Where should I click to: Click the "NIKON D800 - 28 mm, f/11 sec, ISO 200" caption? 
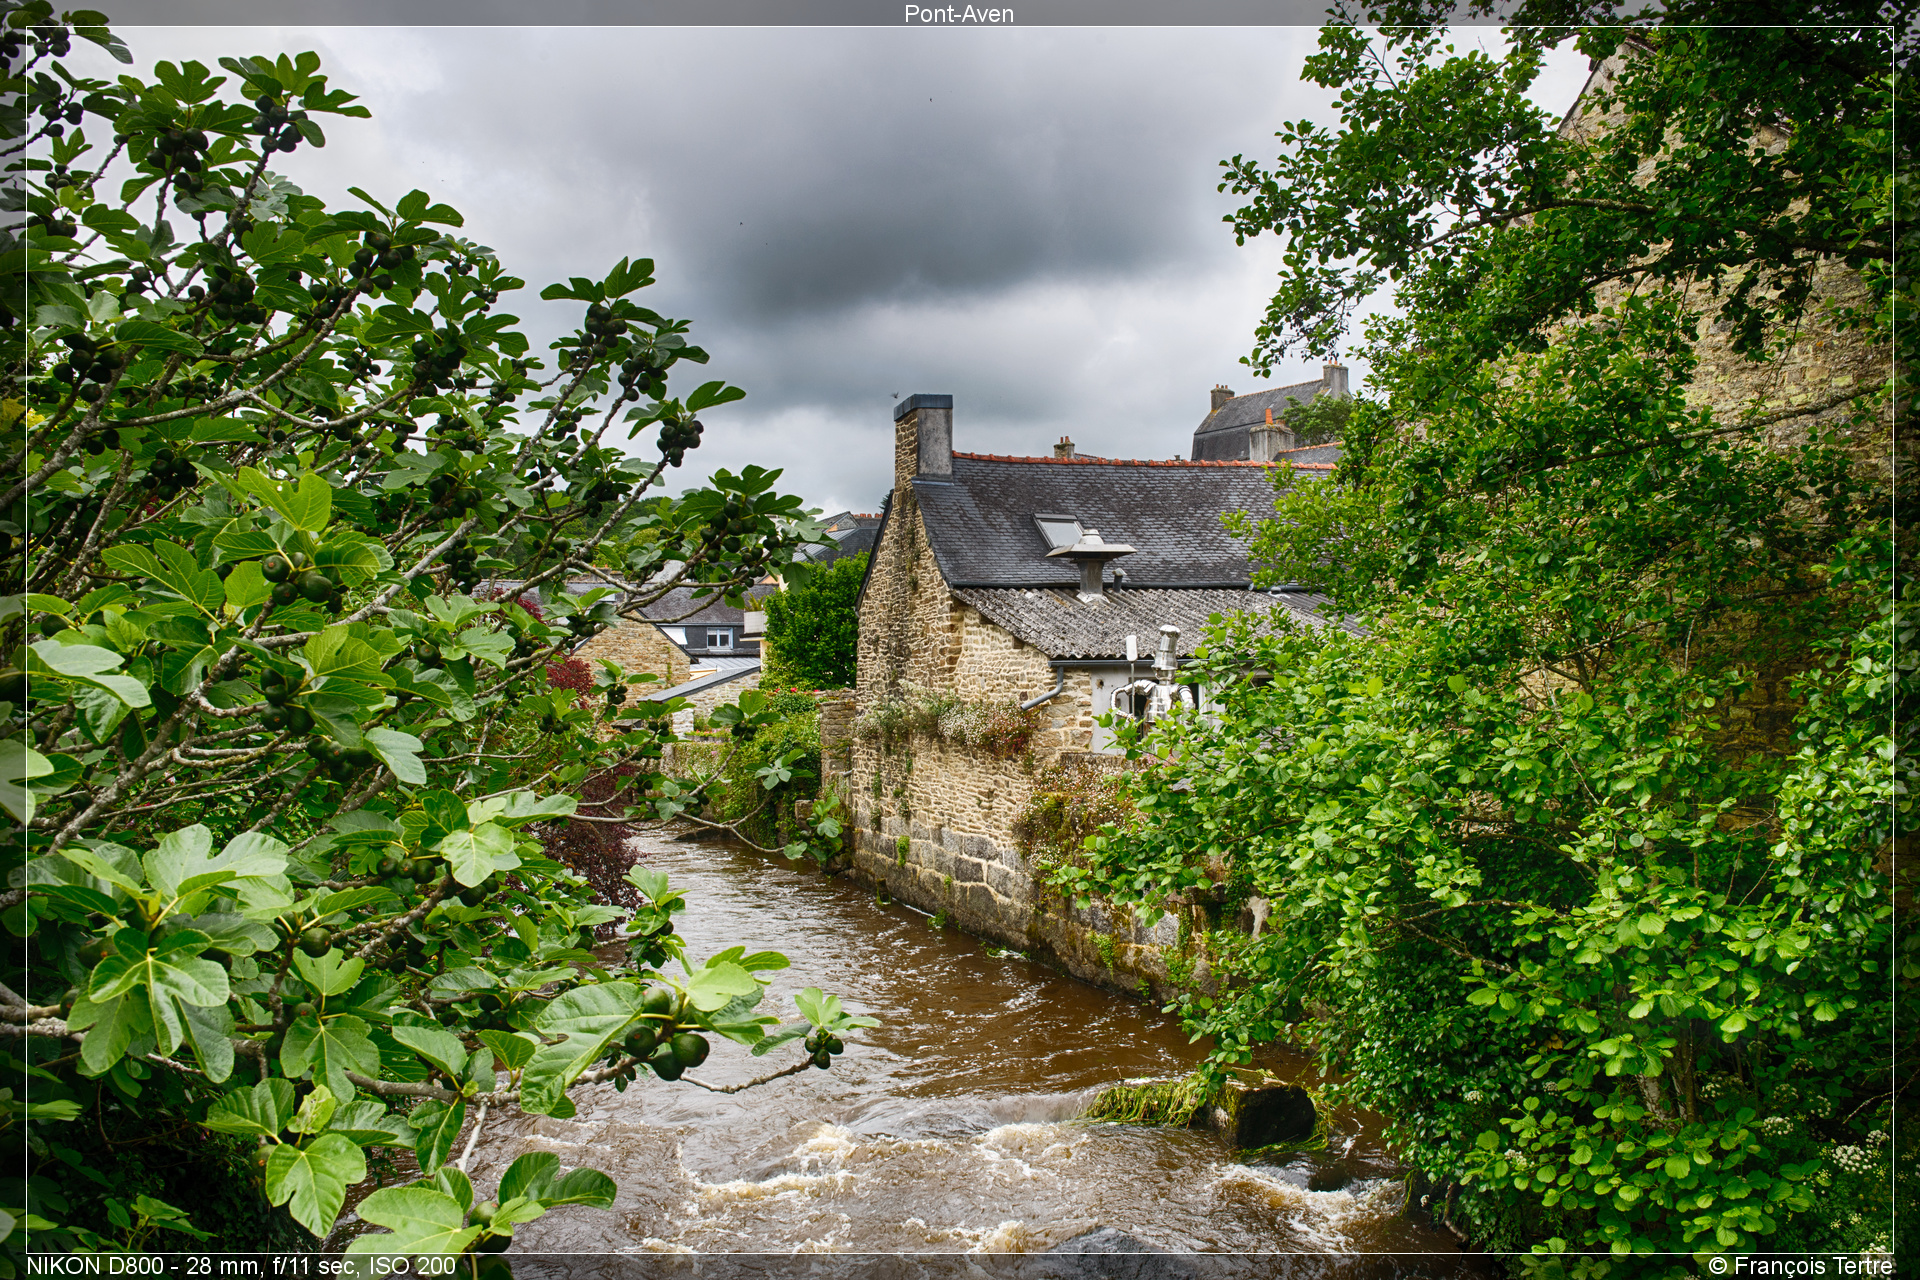[x=241, y=1266]
